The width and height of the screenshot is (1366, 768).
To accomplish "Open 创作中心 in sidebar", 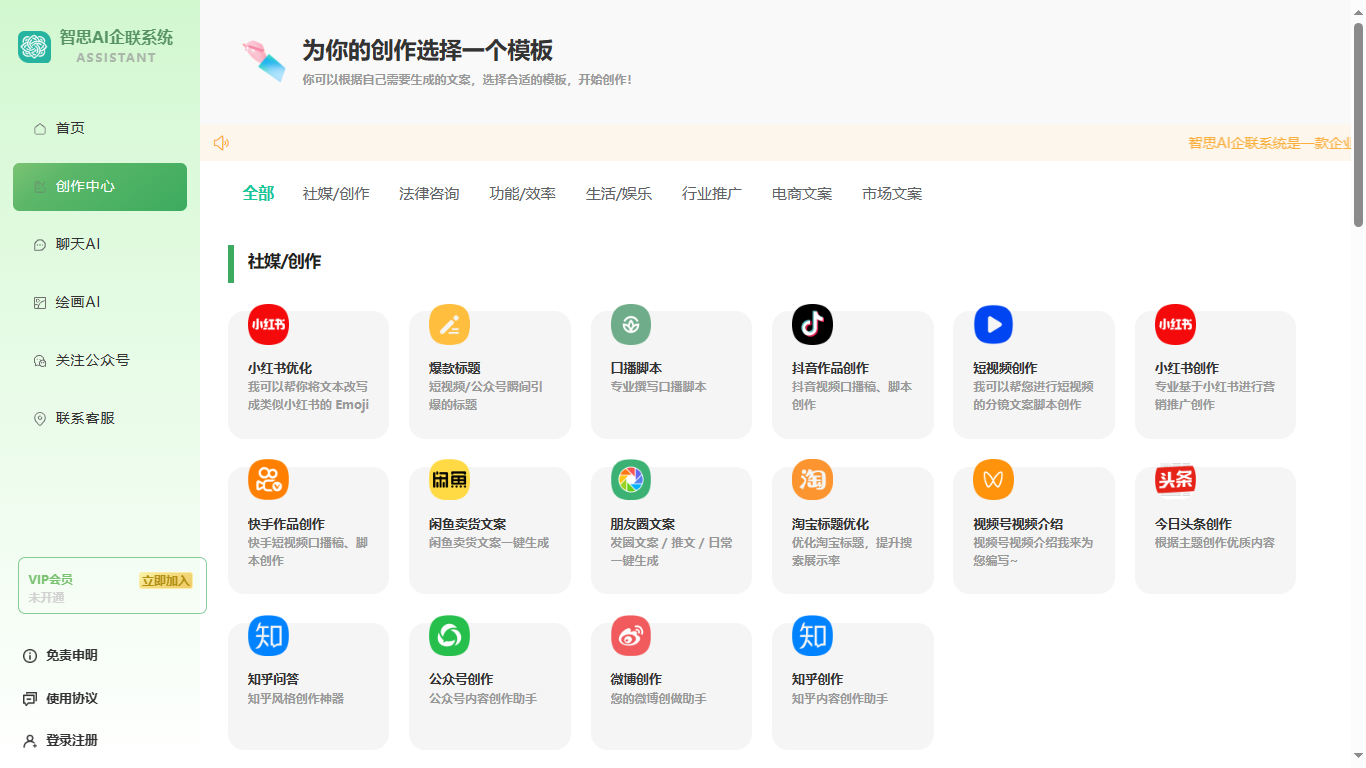I will (x=100, y=187).
